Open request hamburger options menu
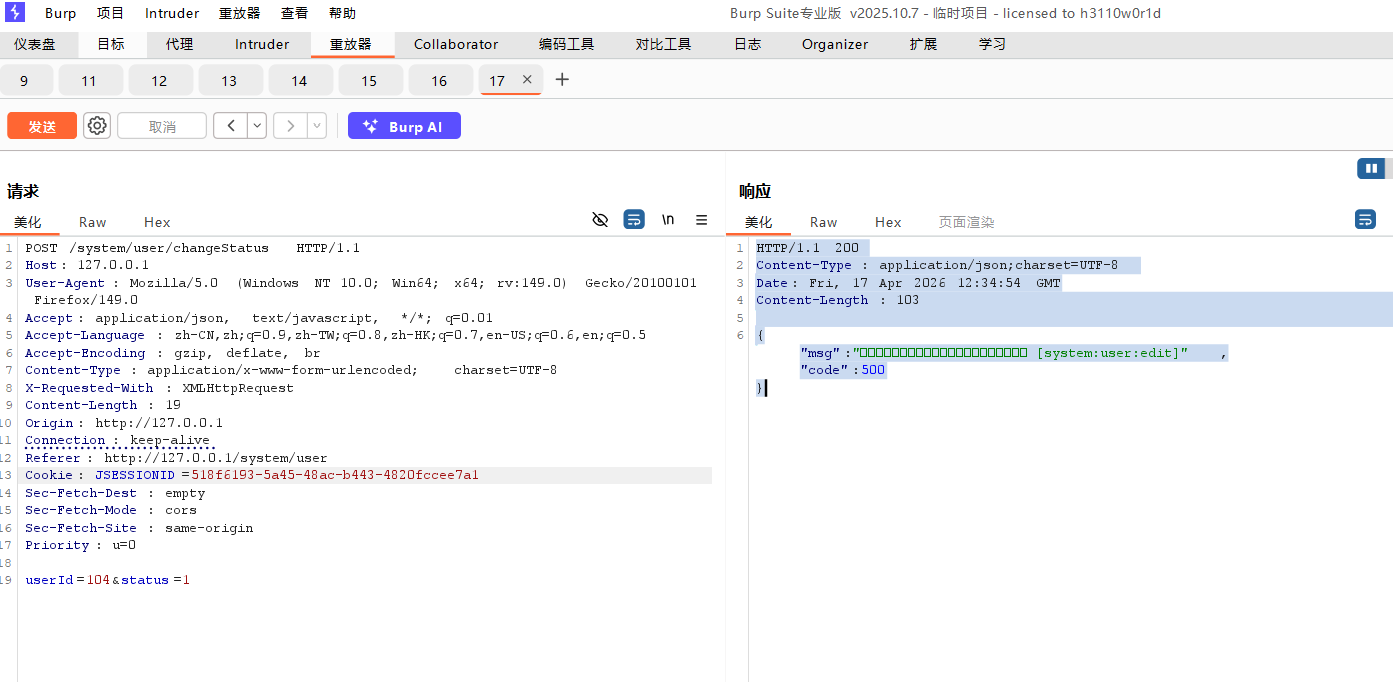The image size is (1393, 682). (x=702, y=220)
